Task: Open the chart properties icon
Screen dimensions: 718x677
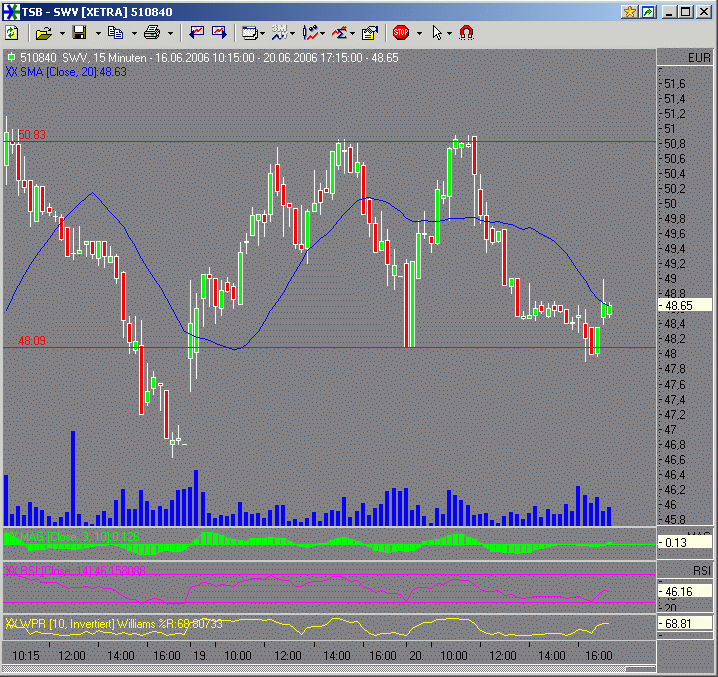Action: 370,33
